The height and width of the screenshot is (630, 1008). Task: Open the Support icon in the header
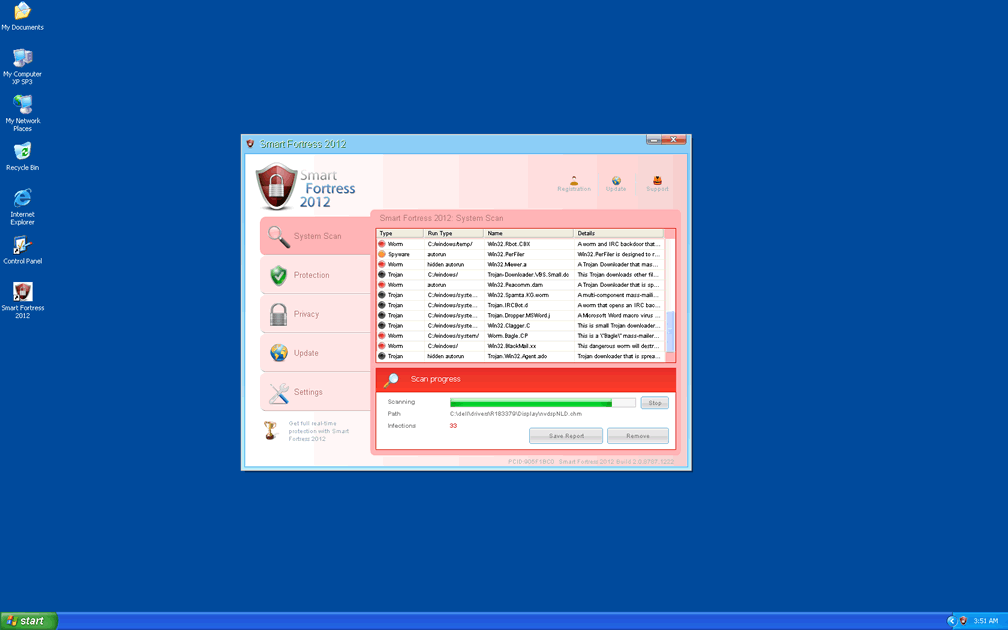click(x=657, y=183)
